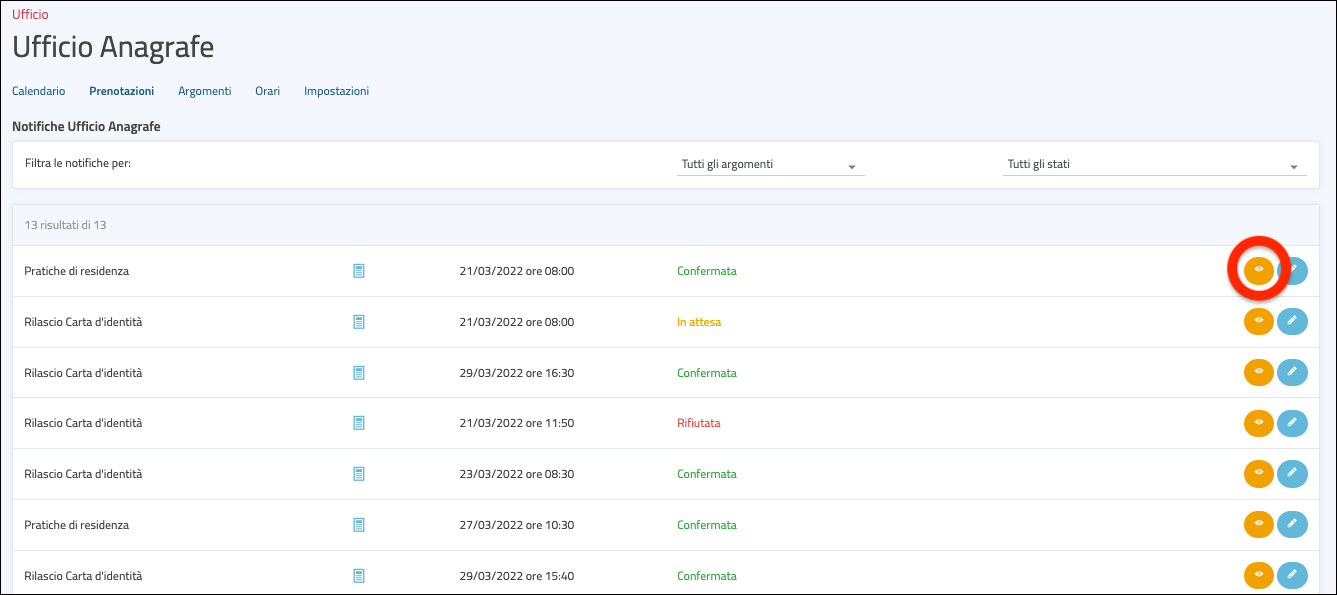The image size is (1337, 595).
Task: Open document icon for 23/03/2022 ore 08:30 row
Action: tap(359, 474)
